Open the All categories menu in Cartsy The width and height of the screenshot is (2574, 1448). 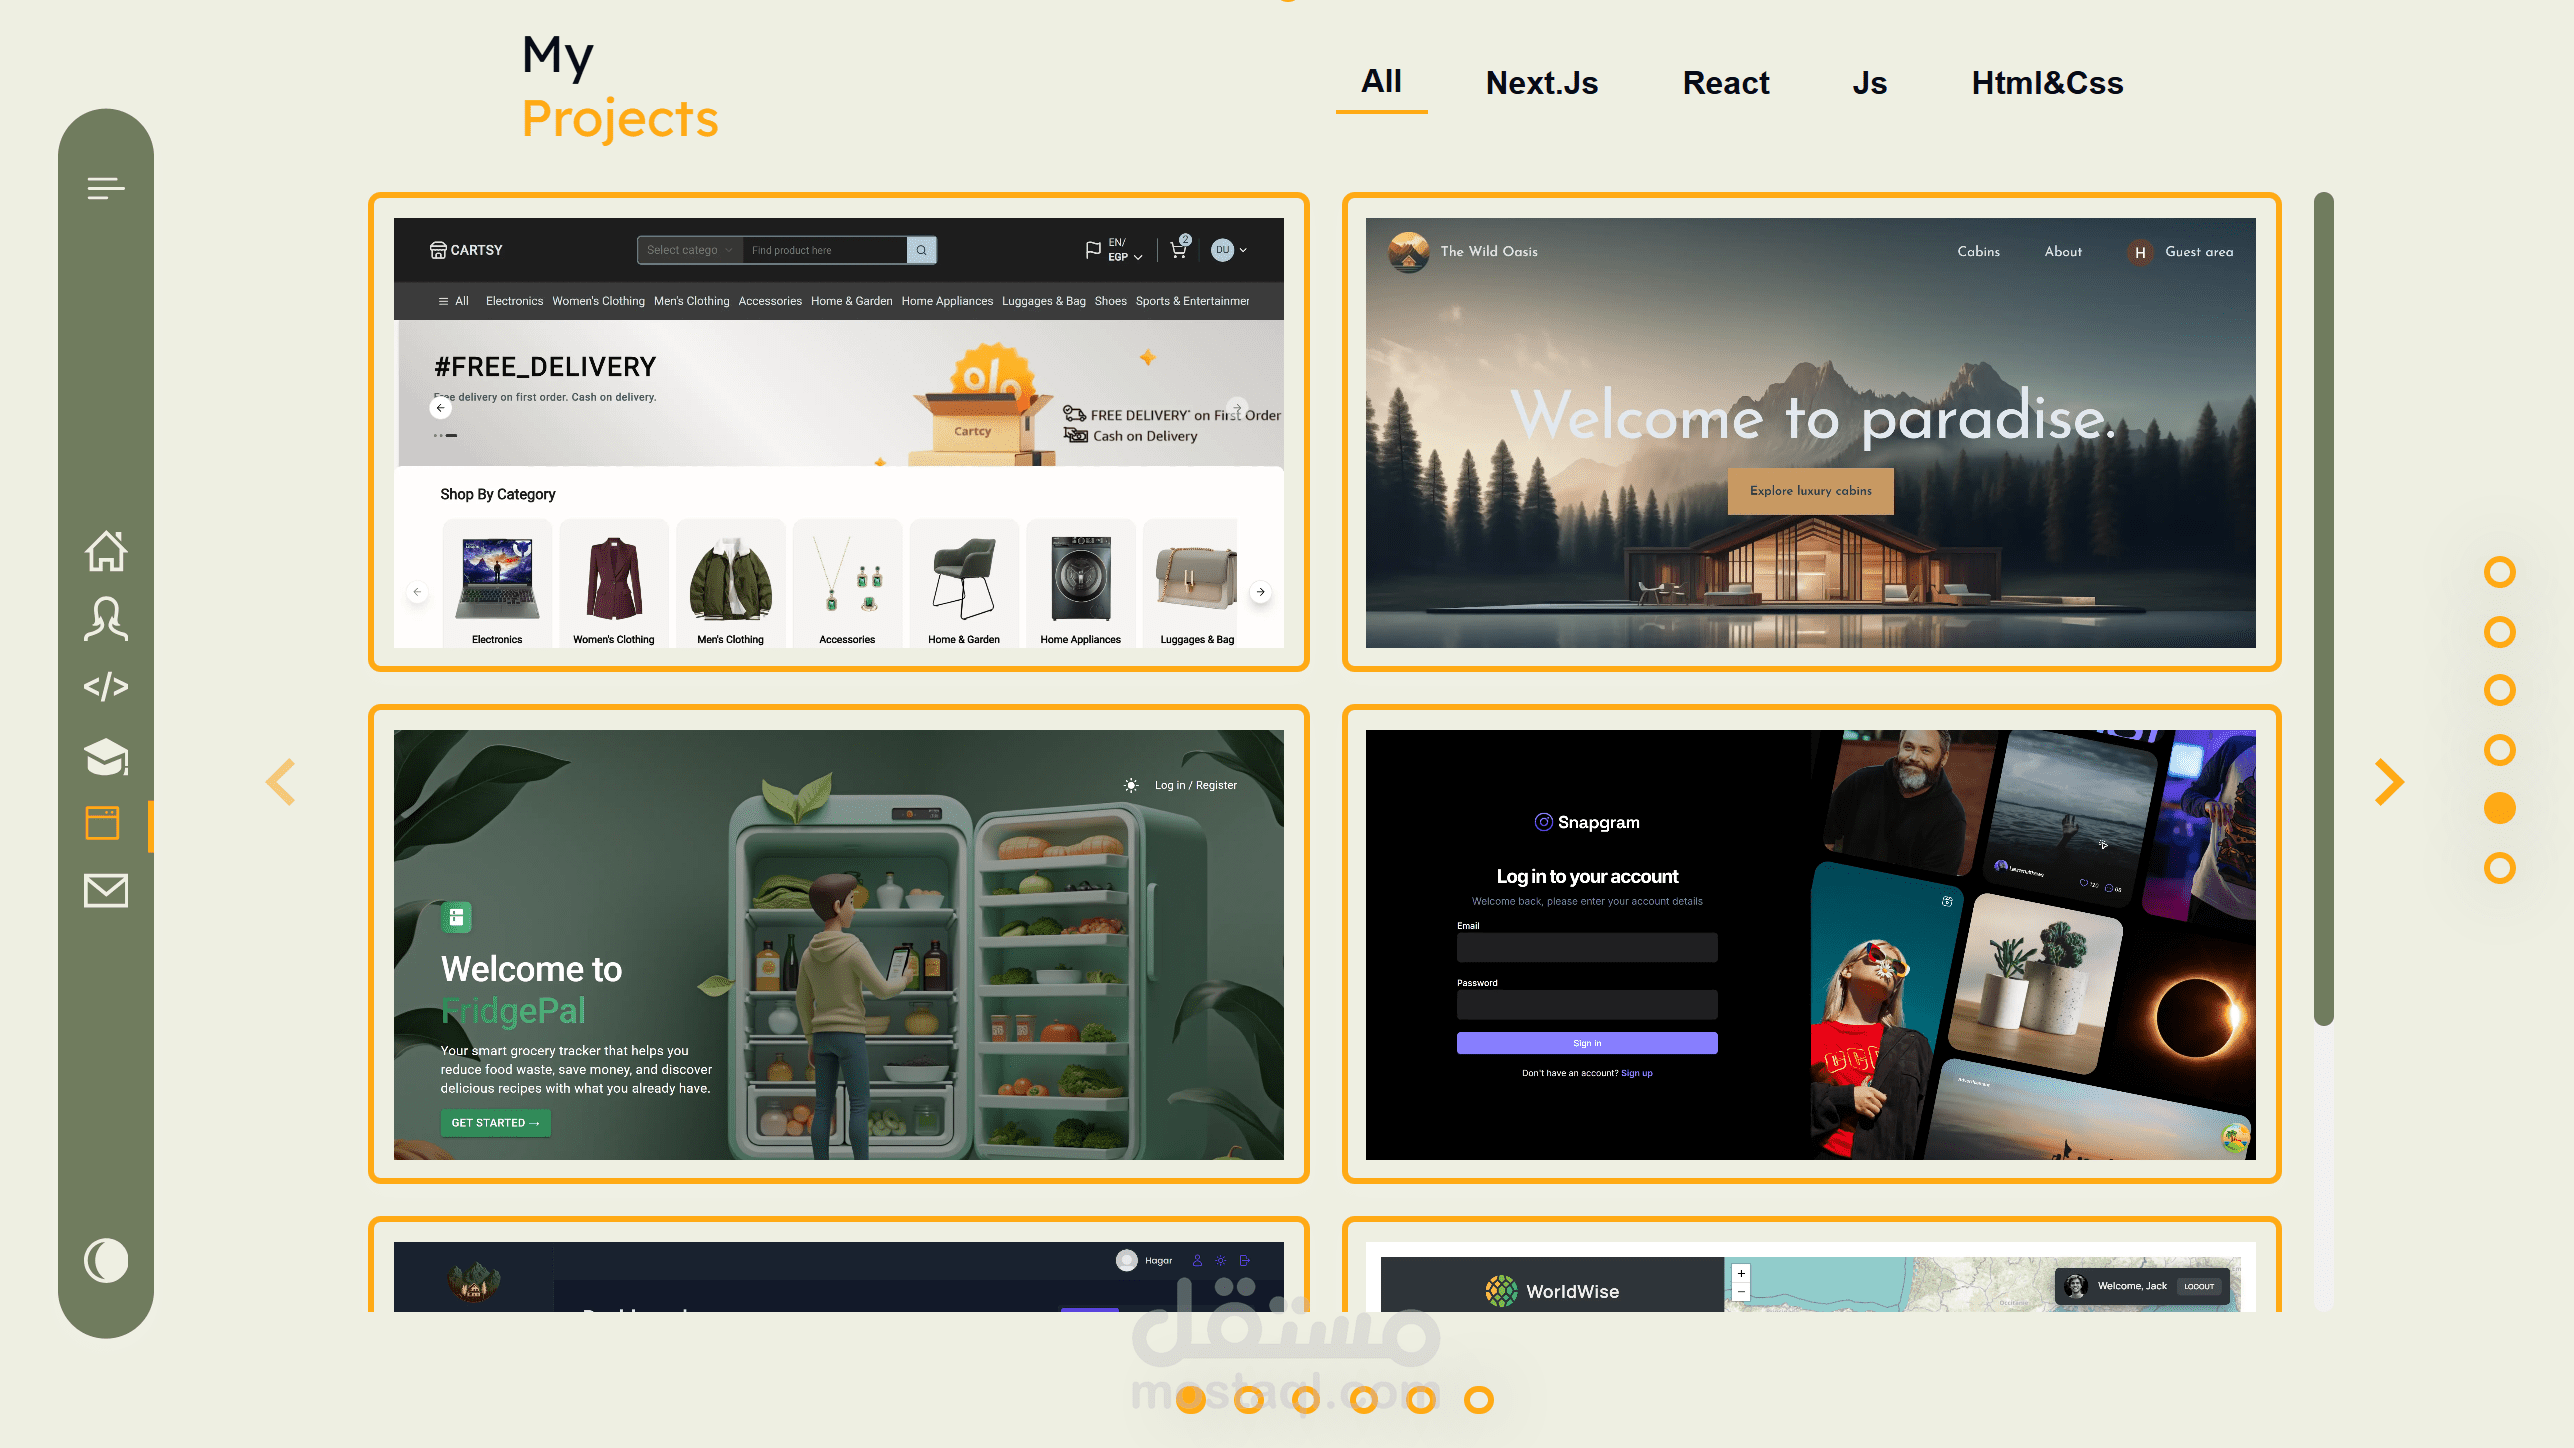point(453,301)
